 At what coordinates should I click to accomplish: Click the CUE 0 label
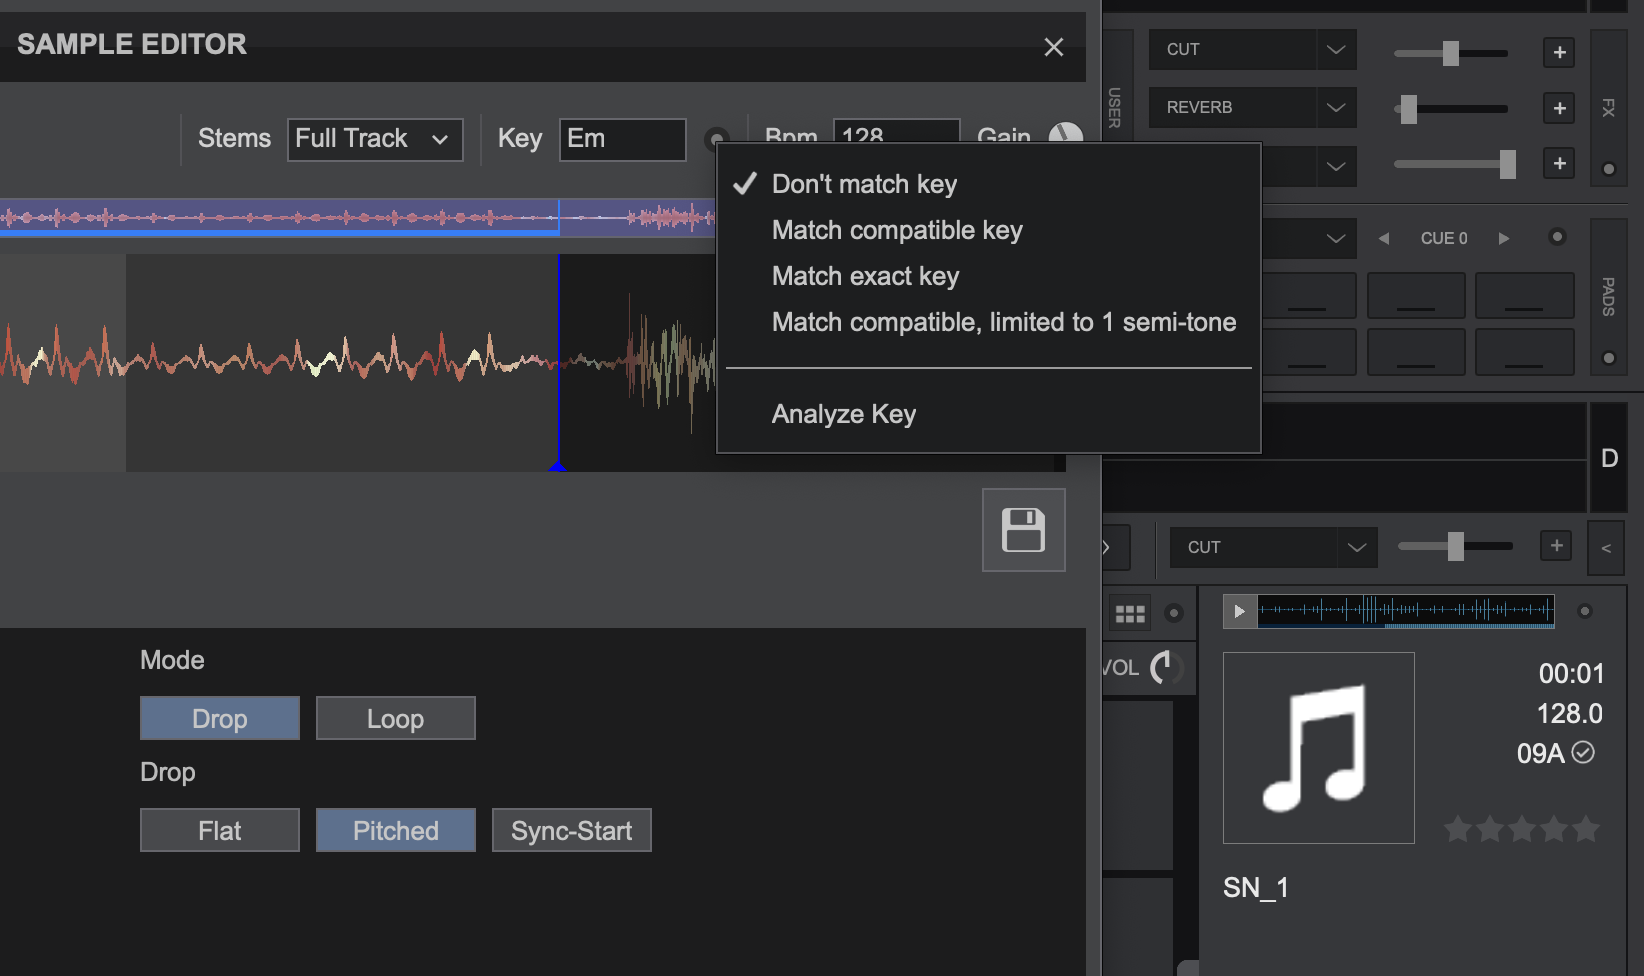click(1444, 238)
